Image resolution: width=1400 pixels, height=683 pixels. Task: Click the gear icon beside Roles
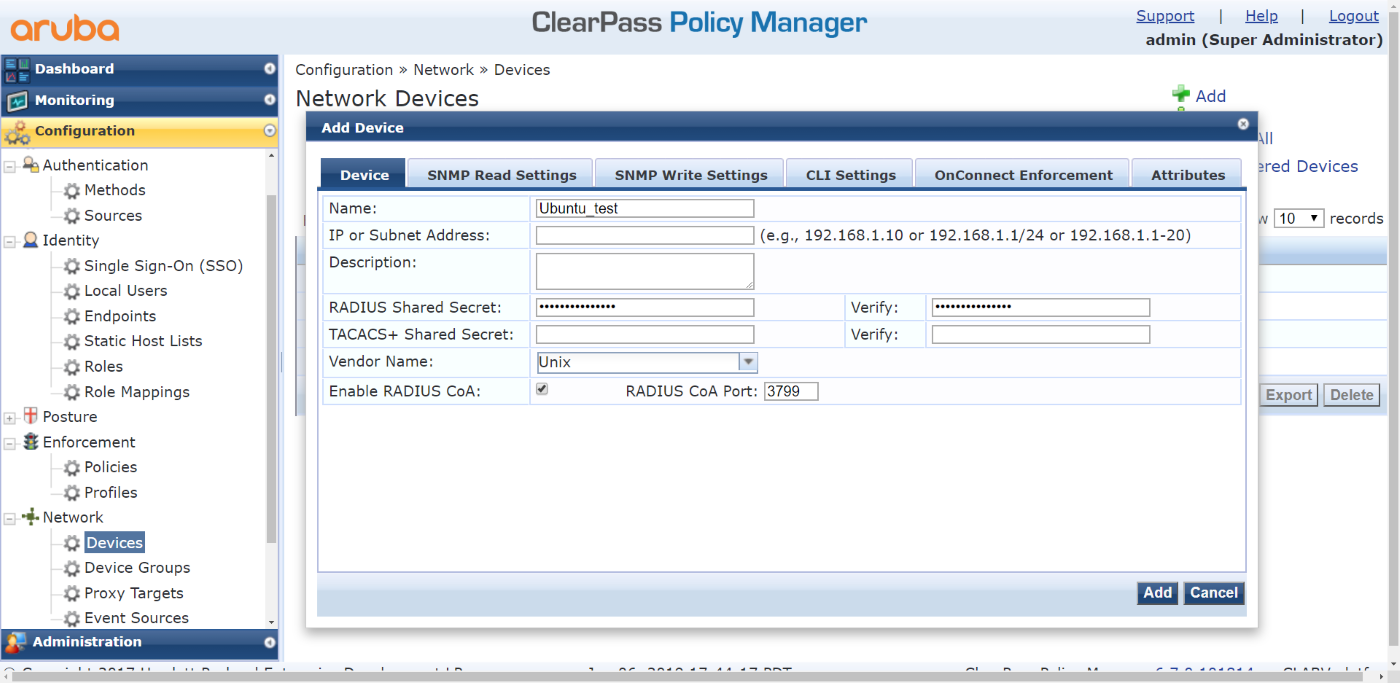point(72,367)
